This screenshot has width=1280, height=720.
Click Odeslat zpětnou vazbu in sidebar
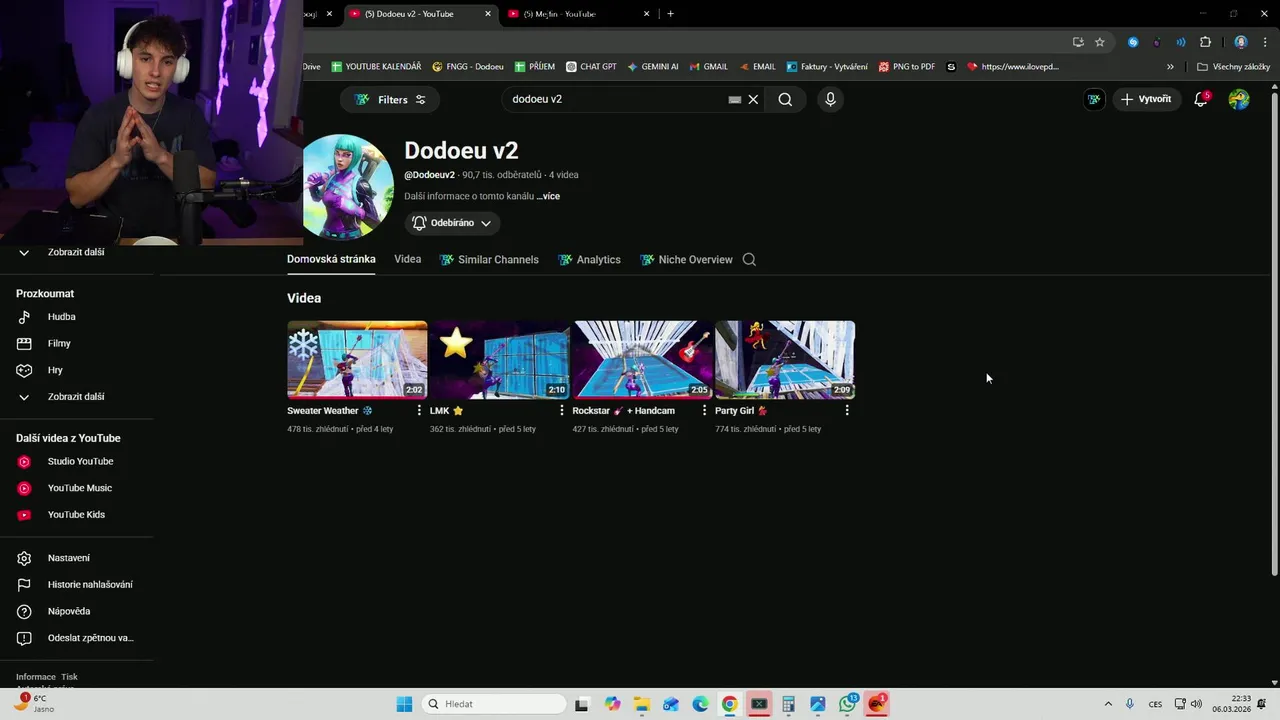tap(76, 638)
